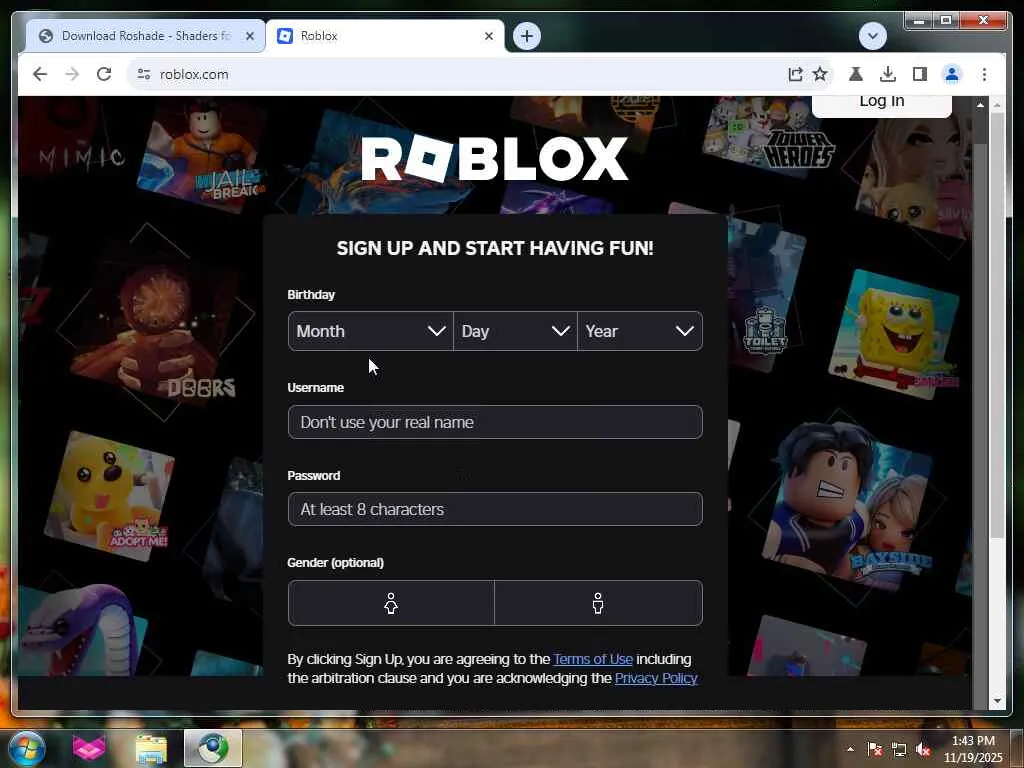The height and width of the screenshot is (768, 1024).
Task: Close the Download Roshade tab
Action: pyautogui.click(x=249, y=36)
